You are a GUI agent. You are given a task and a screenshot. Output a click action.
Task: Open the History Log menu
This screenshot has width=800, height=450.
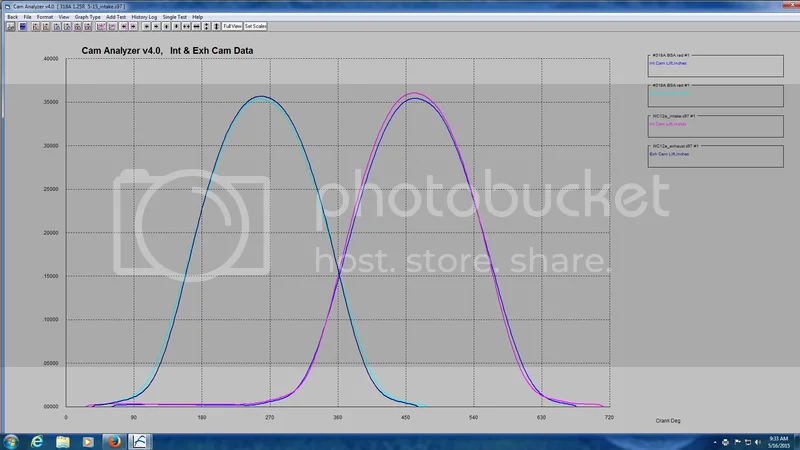(x=144, y=17)
